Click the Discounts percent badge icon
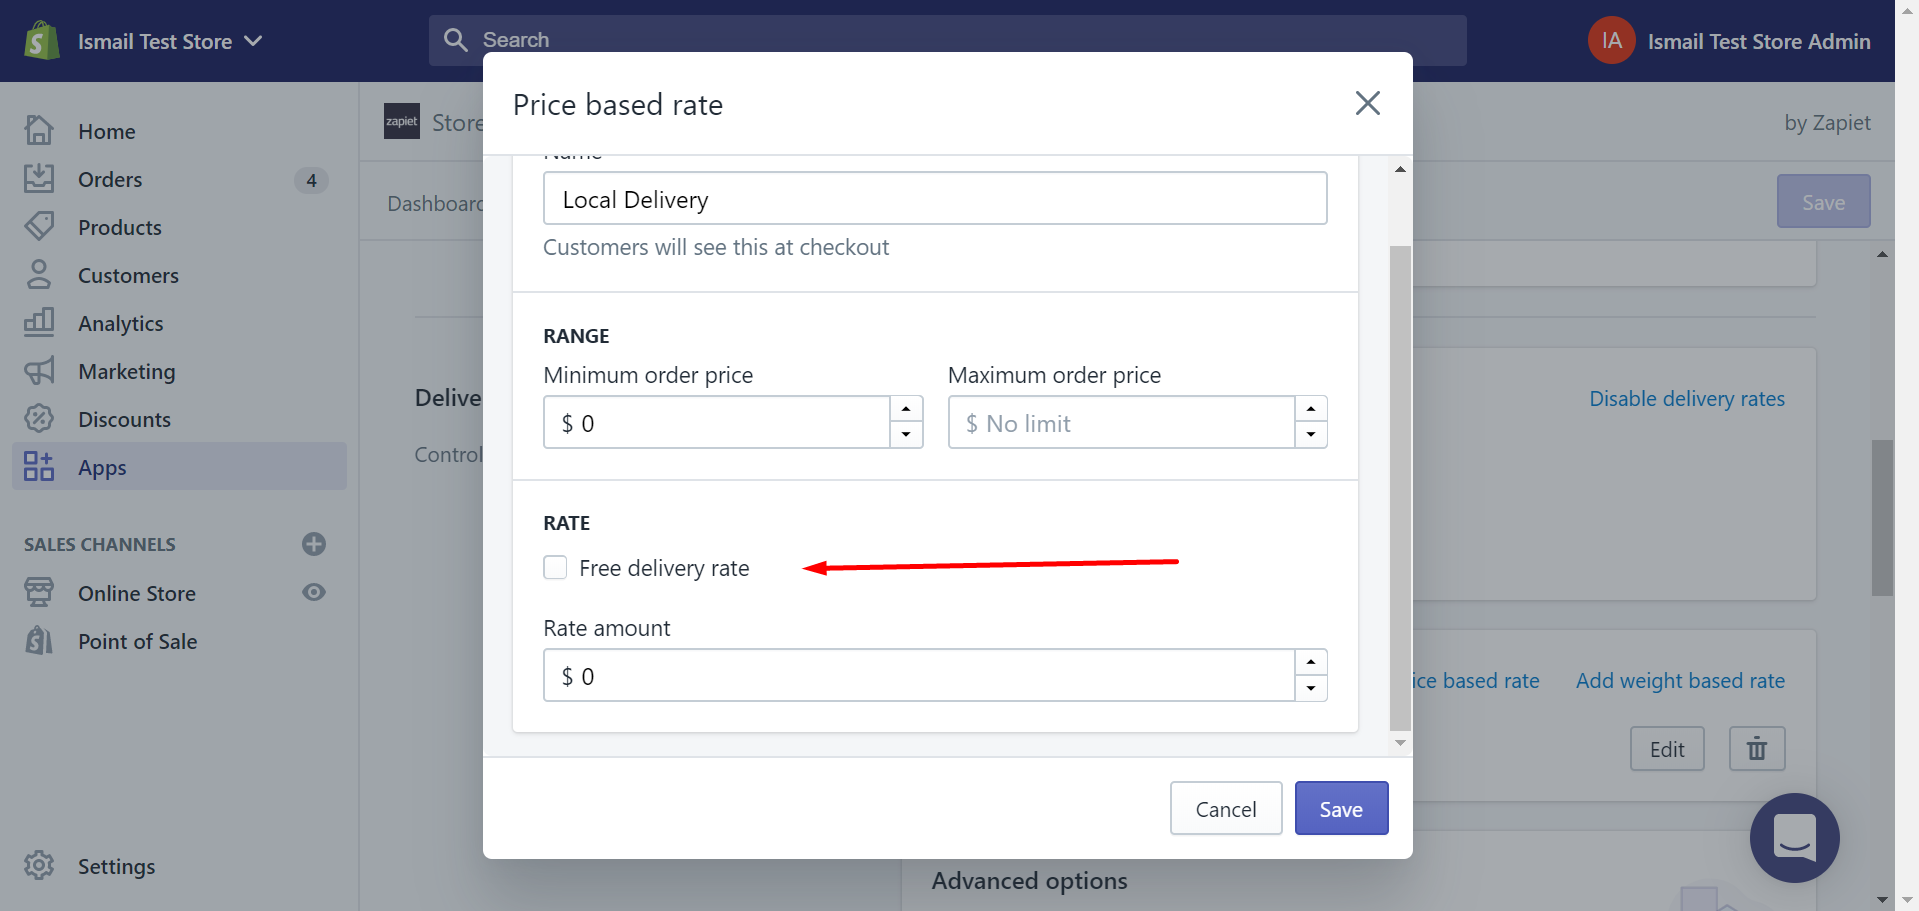The image size is (1919, 911). coord(39,419)
